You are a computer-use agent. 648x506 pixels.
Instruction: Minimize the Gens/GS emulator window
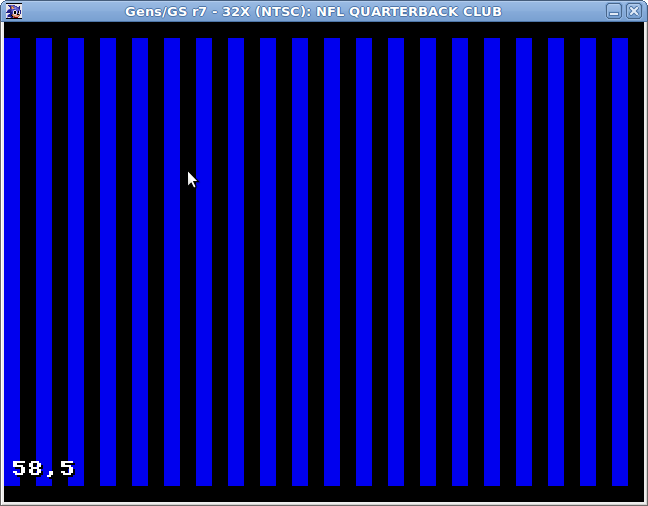[613, 11]
